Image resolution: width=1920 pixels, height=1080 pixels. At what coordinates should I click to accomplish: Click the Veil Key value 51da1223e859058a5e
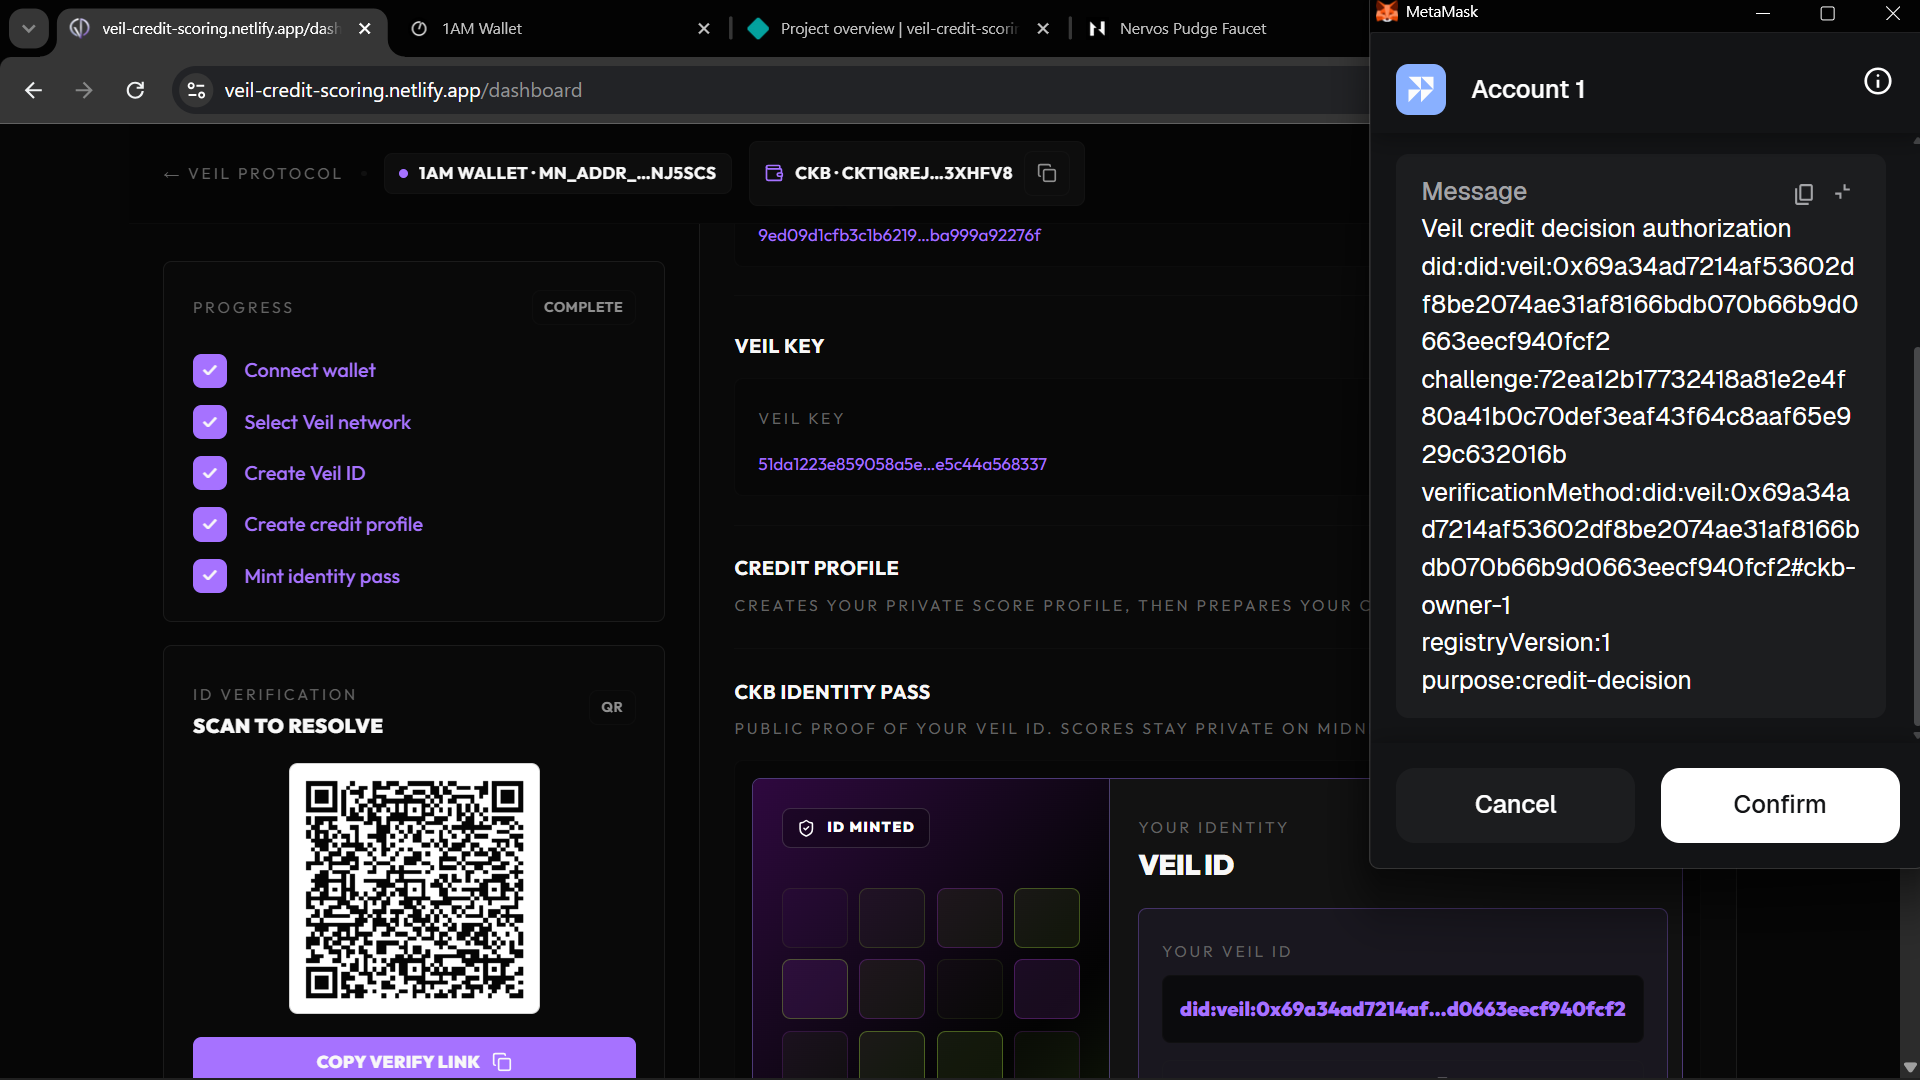coord(902,464)
